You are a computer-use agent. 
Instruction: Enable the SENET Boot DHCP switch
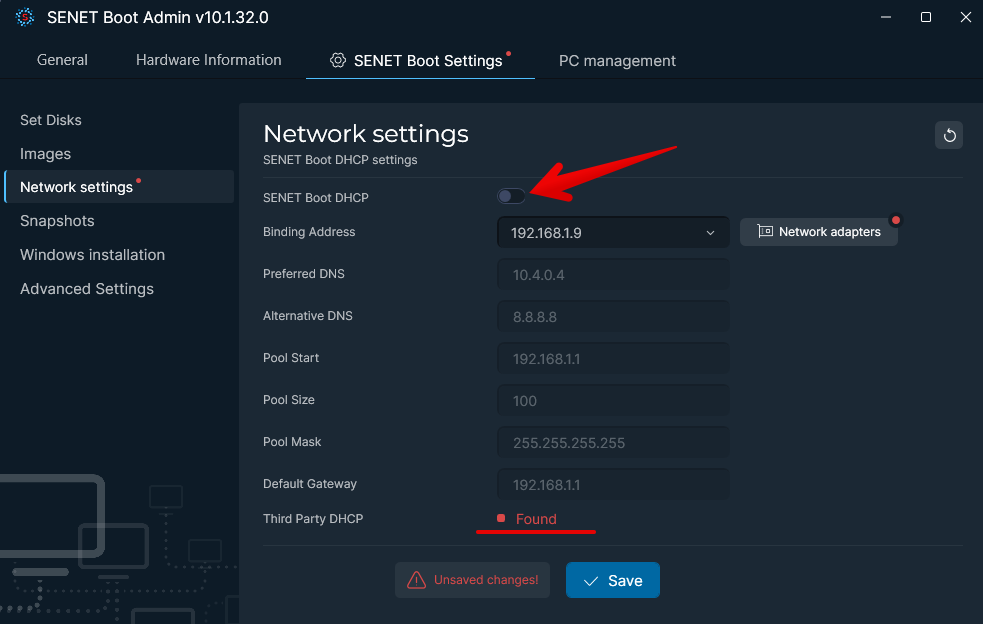coord(511,196)
